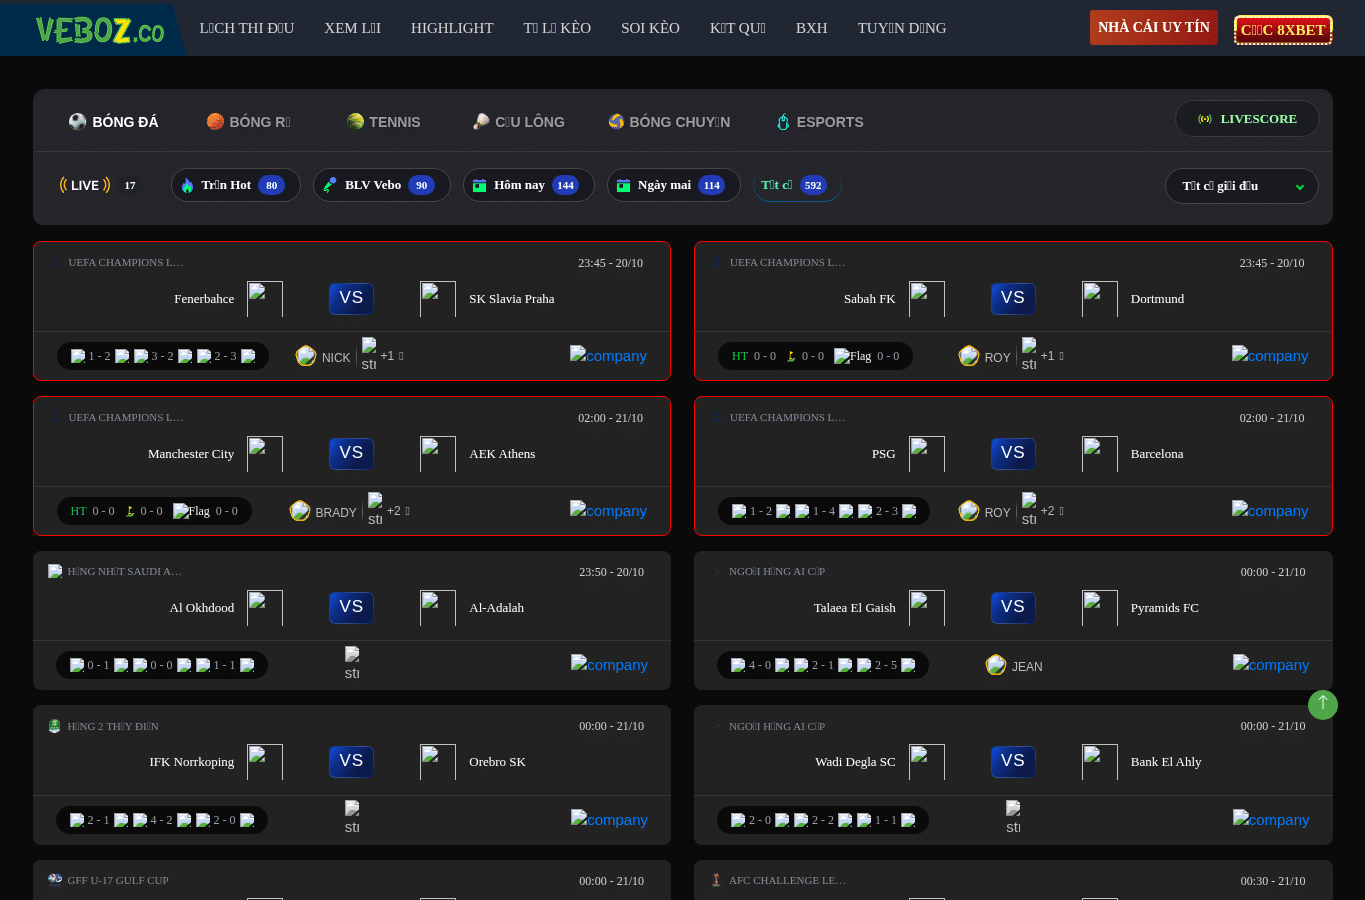Filter matches with Hot filter (80)
This screenshot has width=1365, height=900.
coord(235,185)
